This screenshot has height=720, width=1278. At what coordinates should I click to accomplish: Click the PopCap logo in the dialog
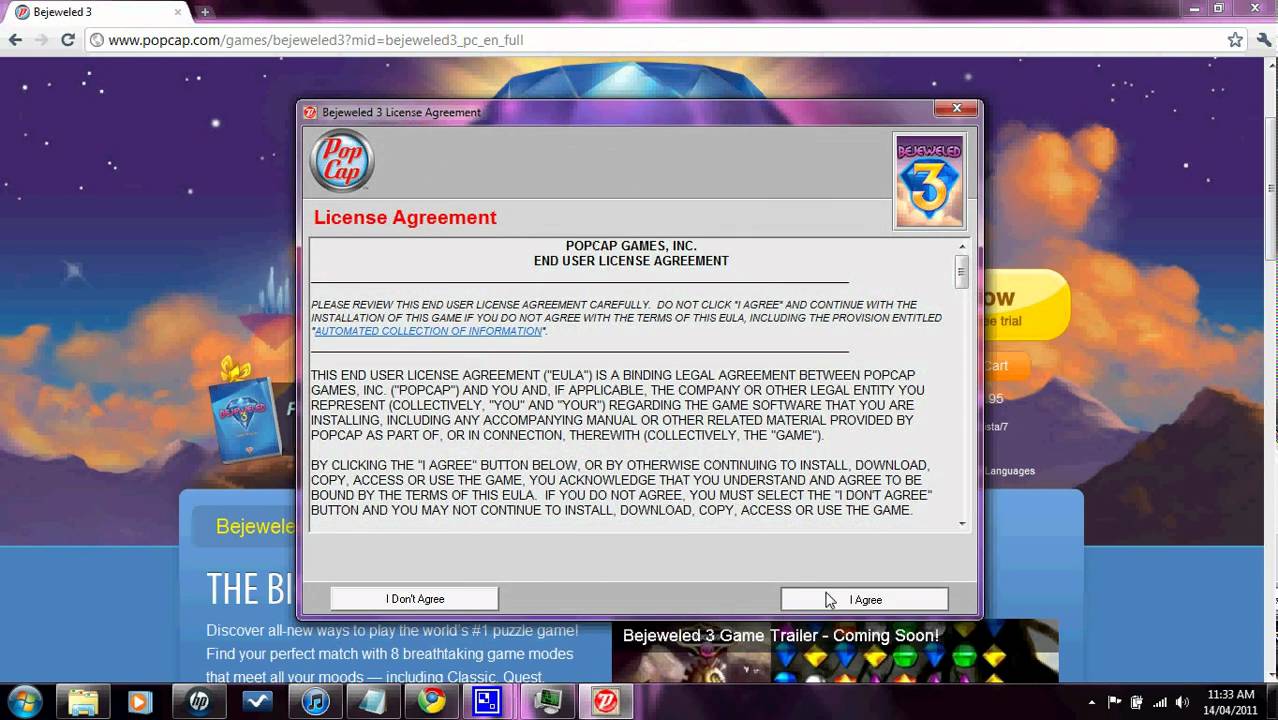tap(342, 160)
